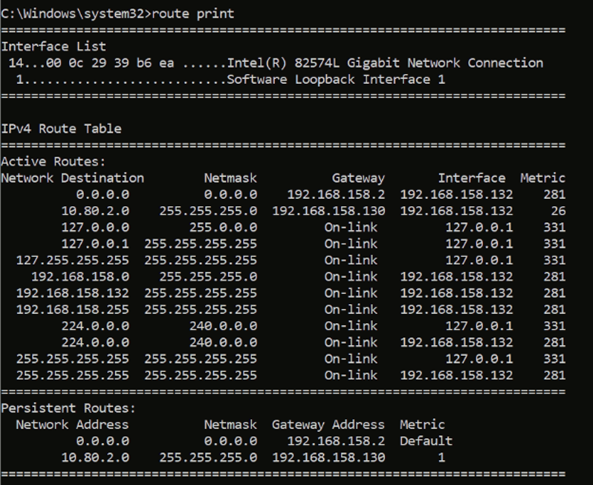
Task: Select gateway 192.168.158.130 in Persistent Routes
Action: pyautogui.click(x=329, y=457)
